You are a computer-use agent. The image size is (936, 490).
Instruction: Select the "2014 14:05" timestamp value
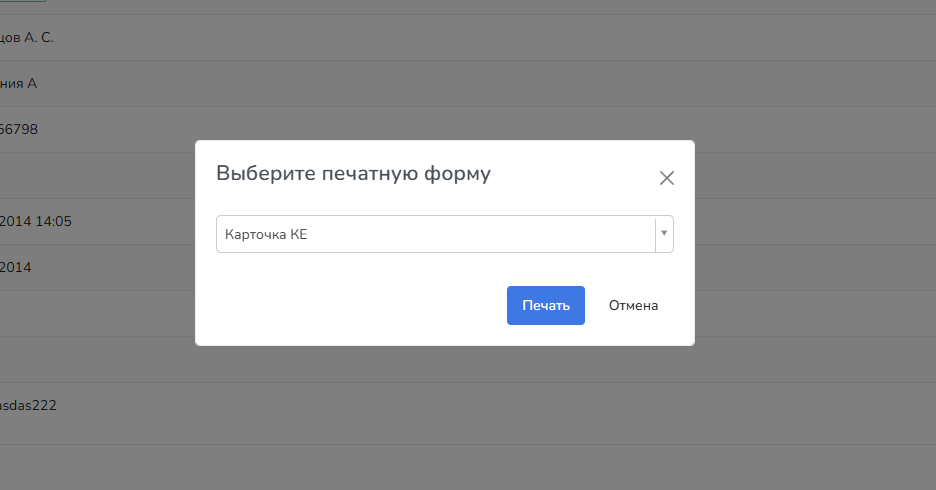pyautogui.click(x=36, y=221)
